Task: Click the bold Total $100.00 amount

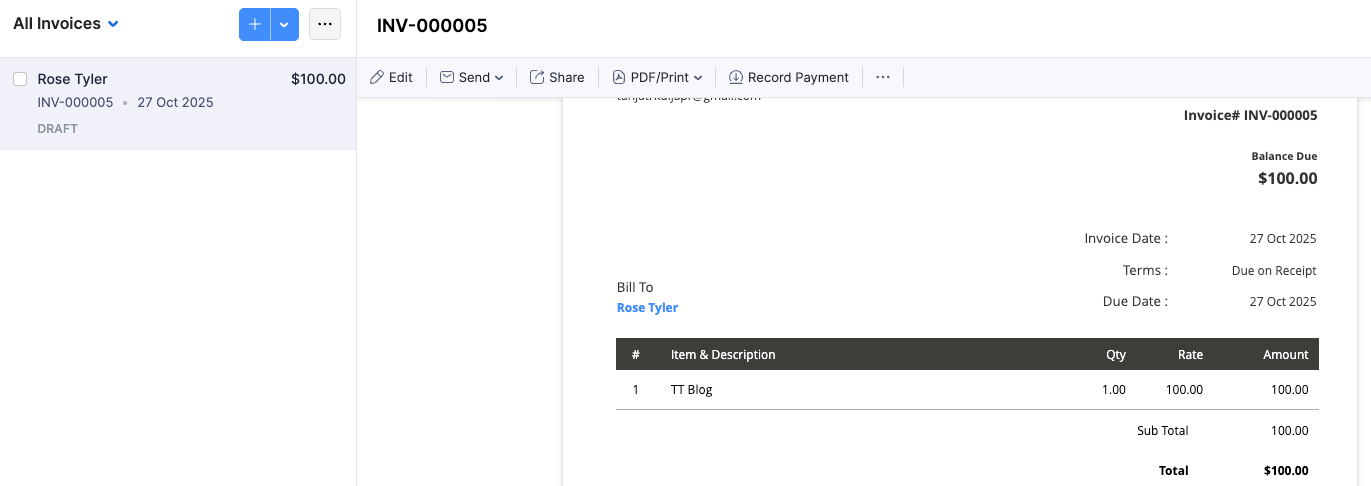Action: pos(1286,471)
